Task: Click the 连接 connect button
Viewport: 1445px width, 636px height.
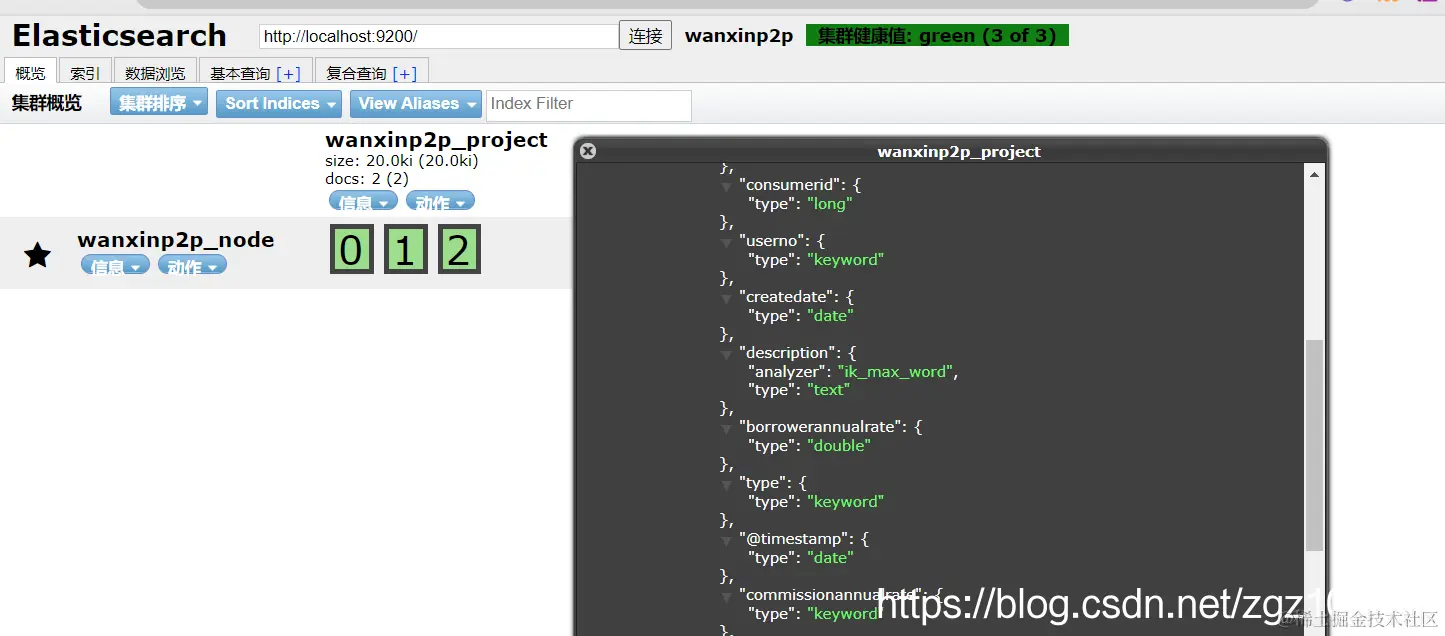Action: coord(645,36)
